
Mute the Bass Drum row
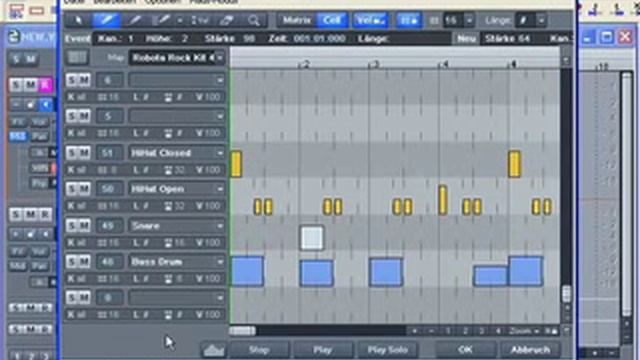(84, 262)
